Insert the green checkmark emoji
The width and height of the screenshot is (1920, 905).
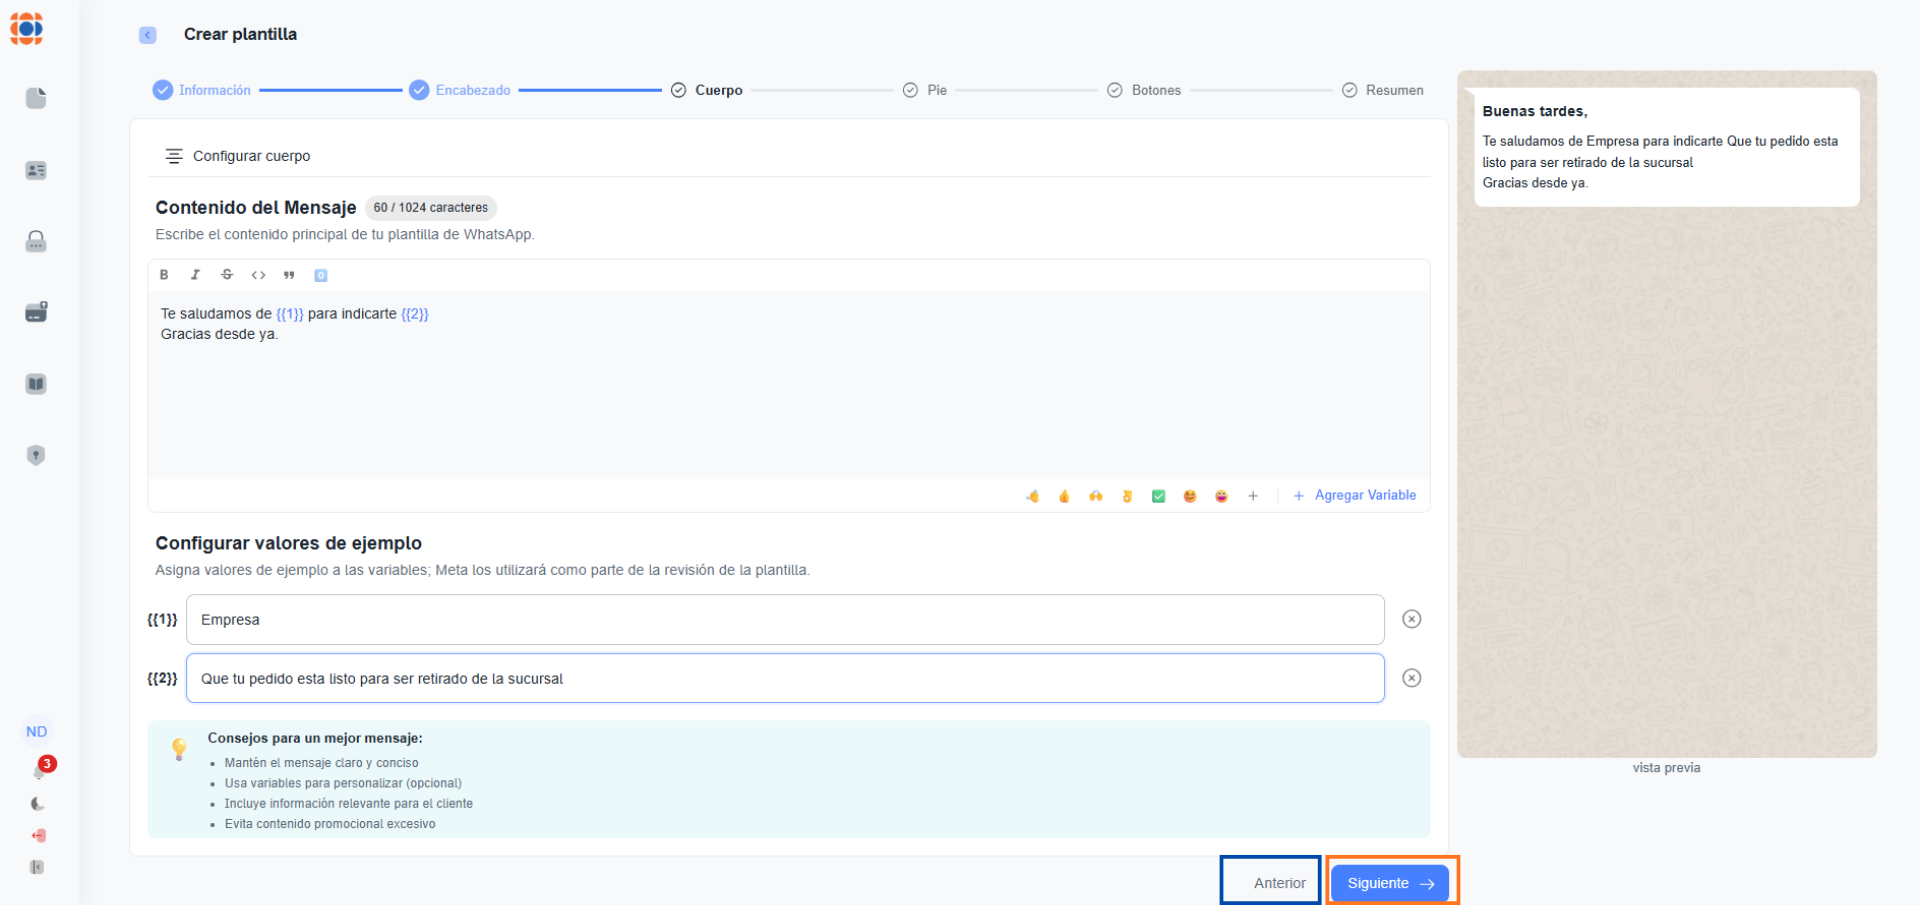[1158, 496]
